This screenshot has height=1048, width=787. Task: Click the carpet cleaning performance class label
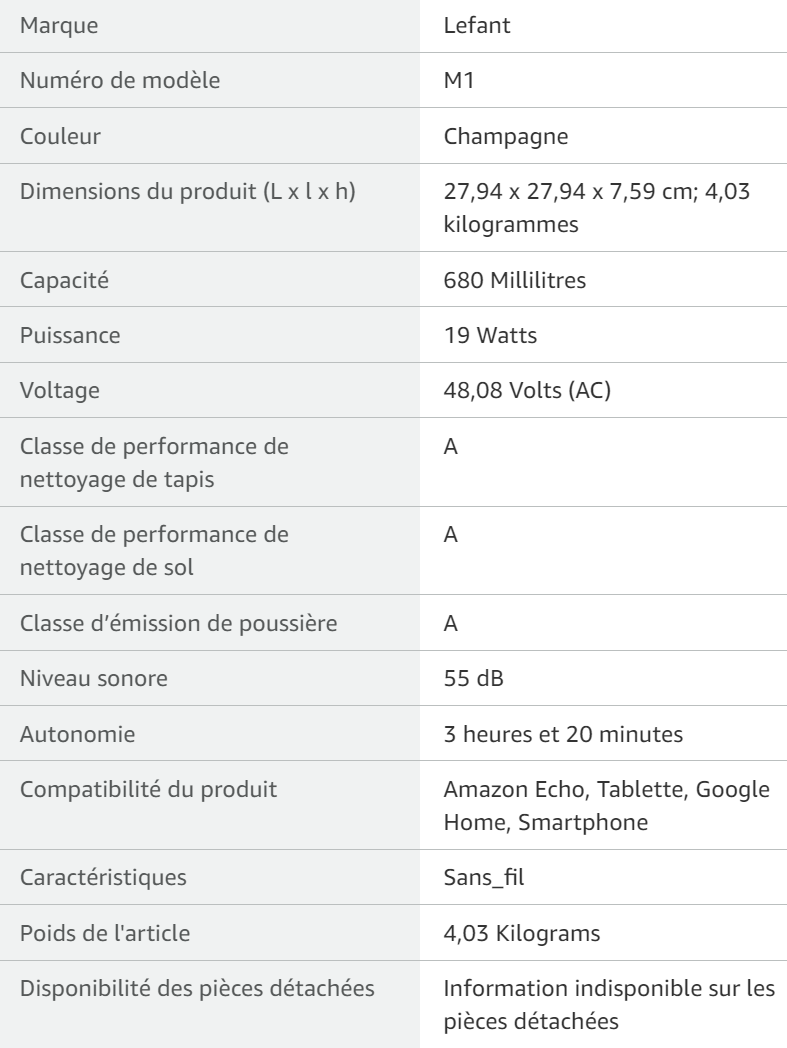[154, 463]
